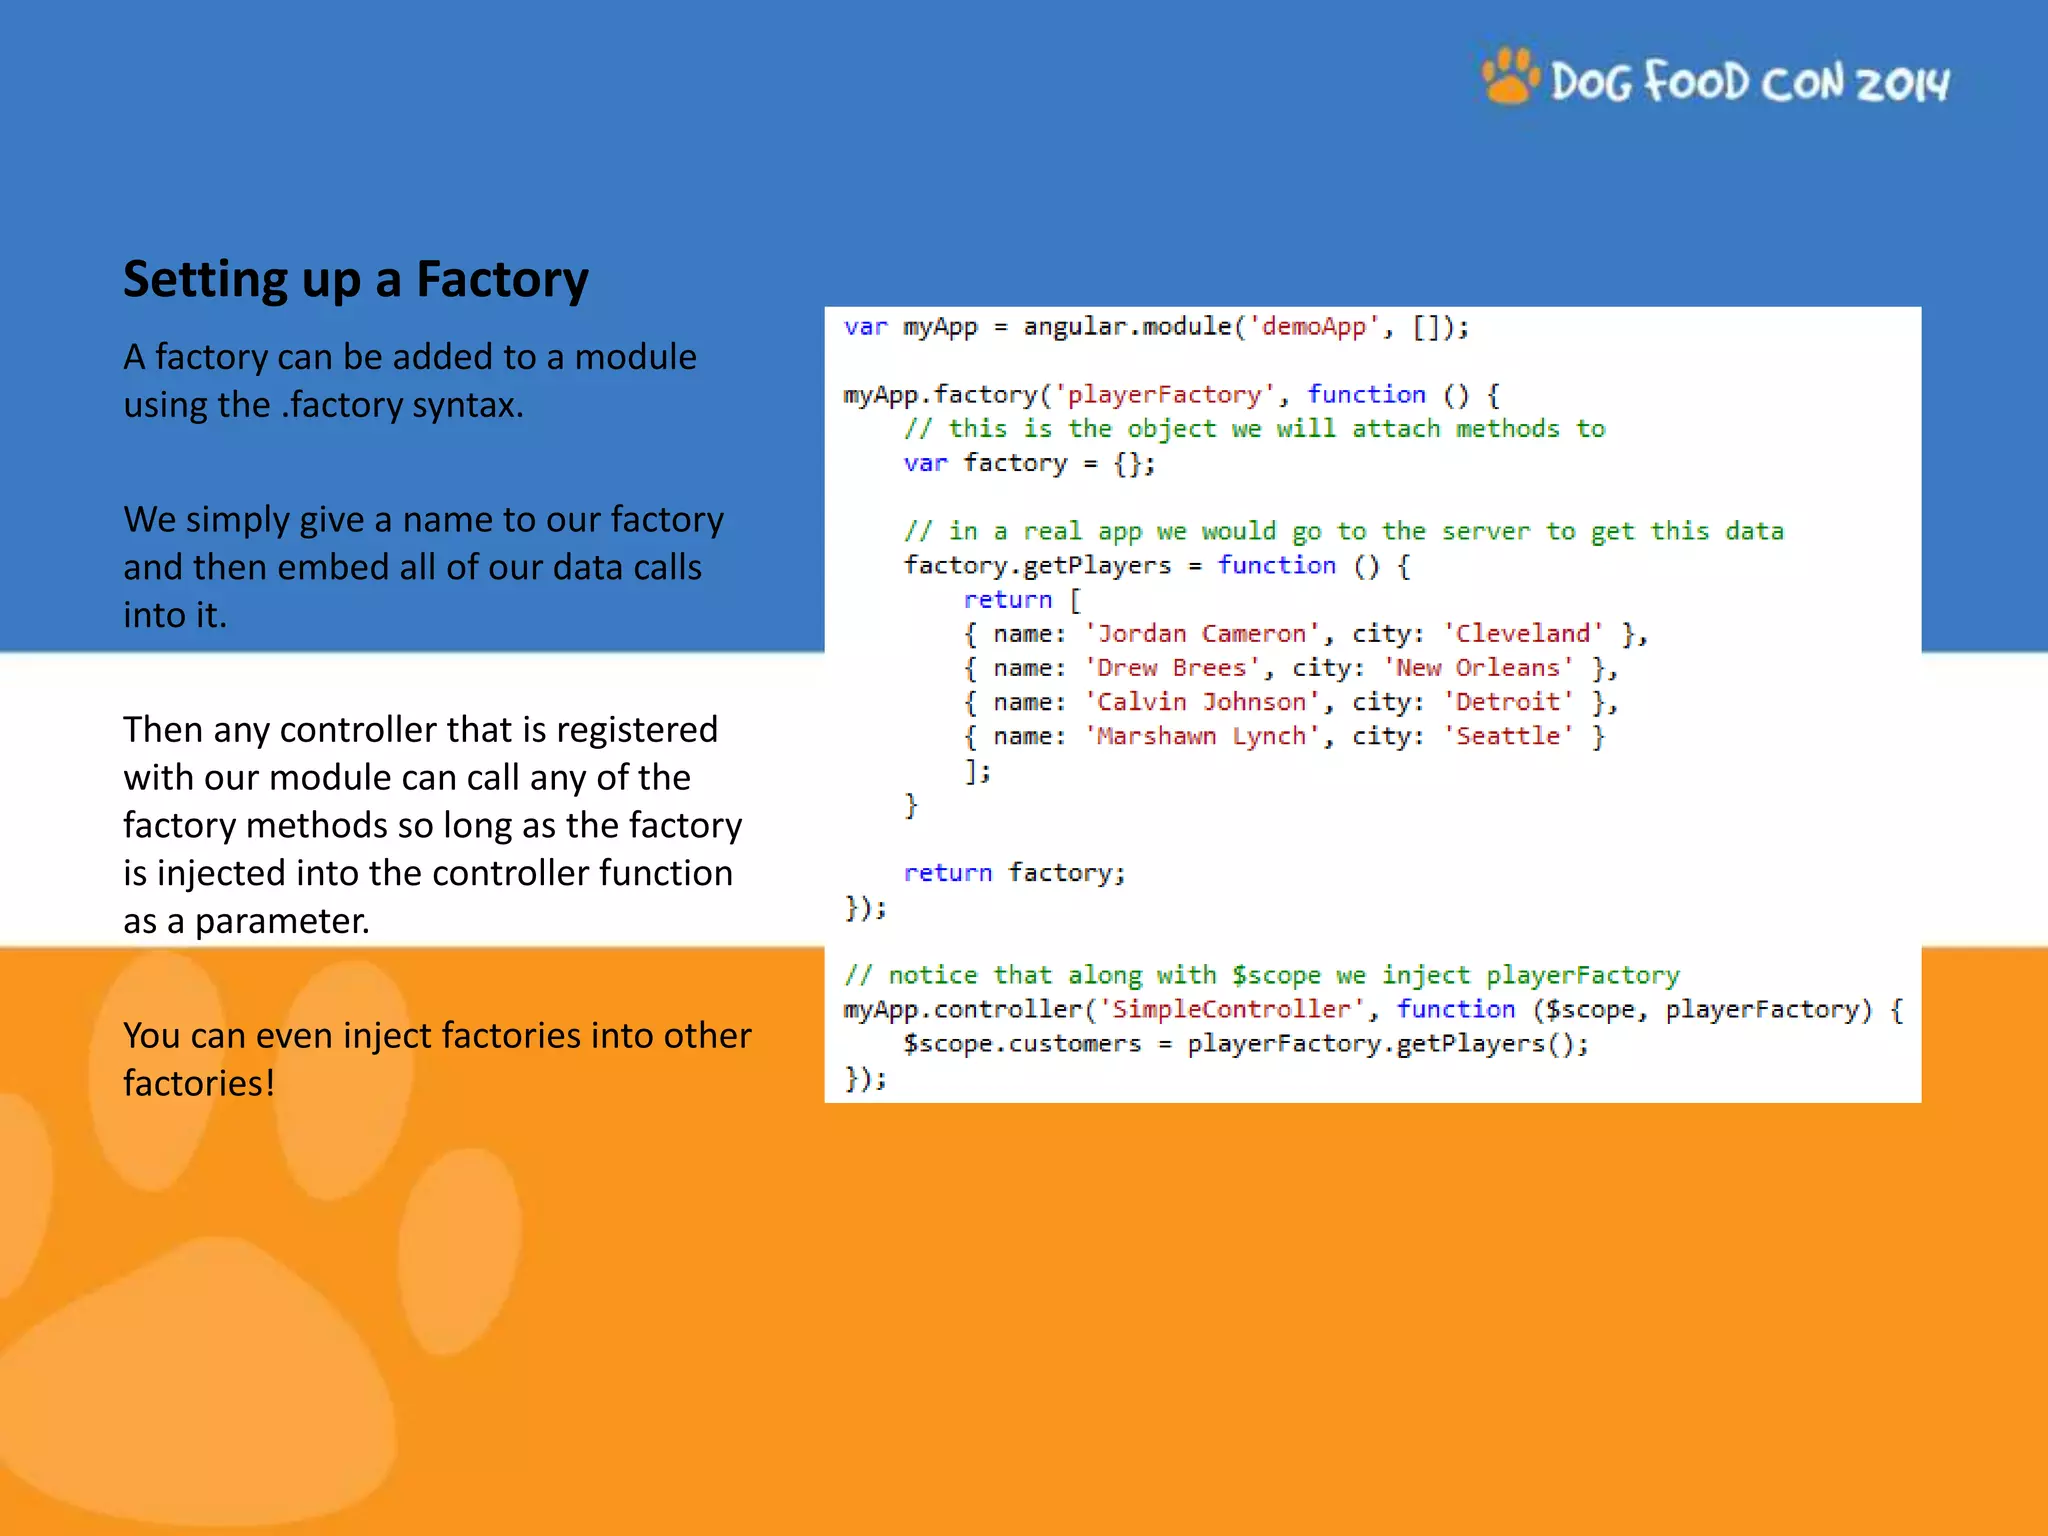Click the 'demoApp' string in code

pos(1315,327)
